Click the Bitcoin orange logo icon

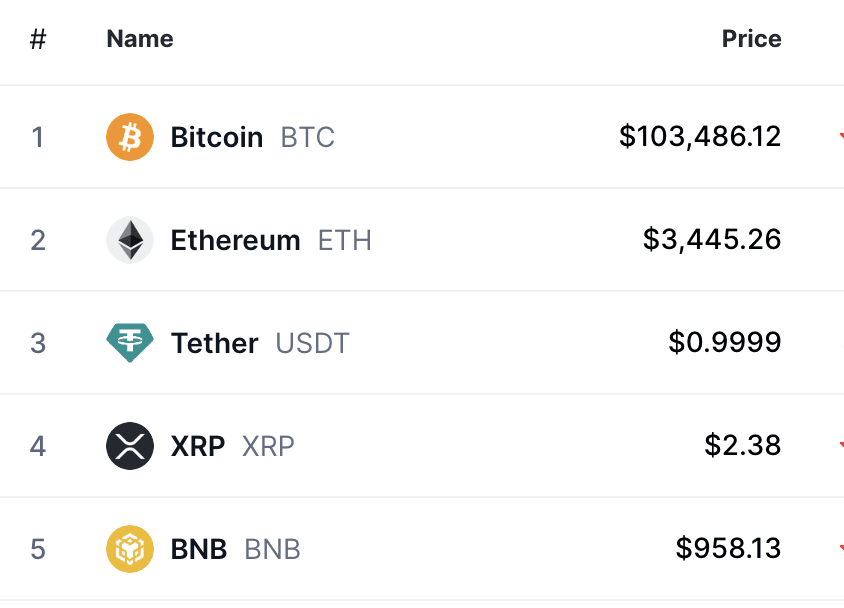(x=130, y=137)
